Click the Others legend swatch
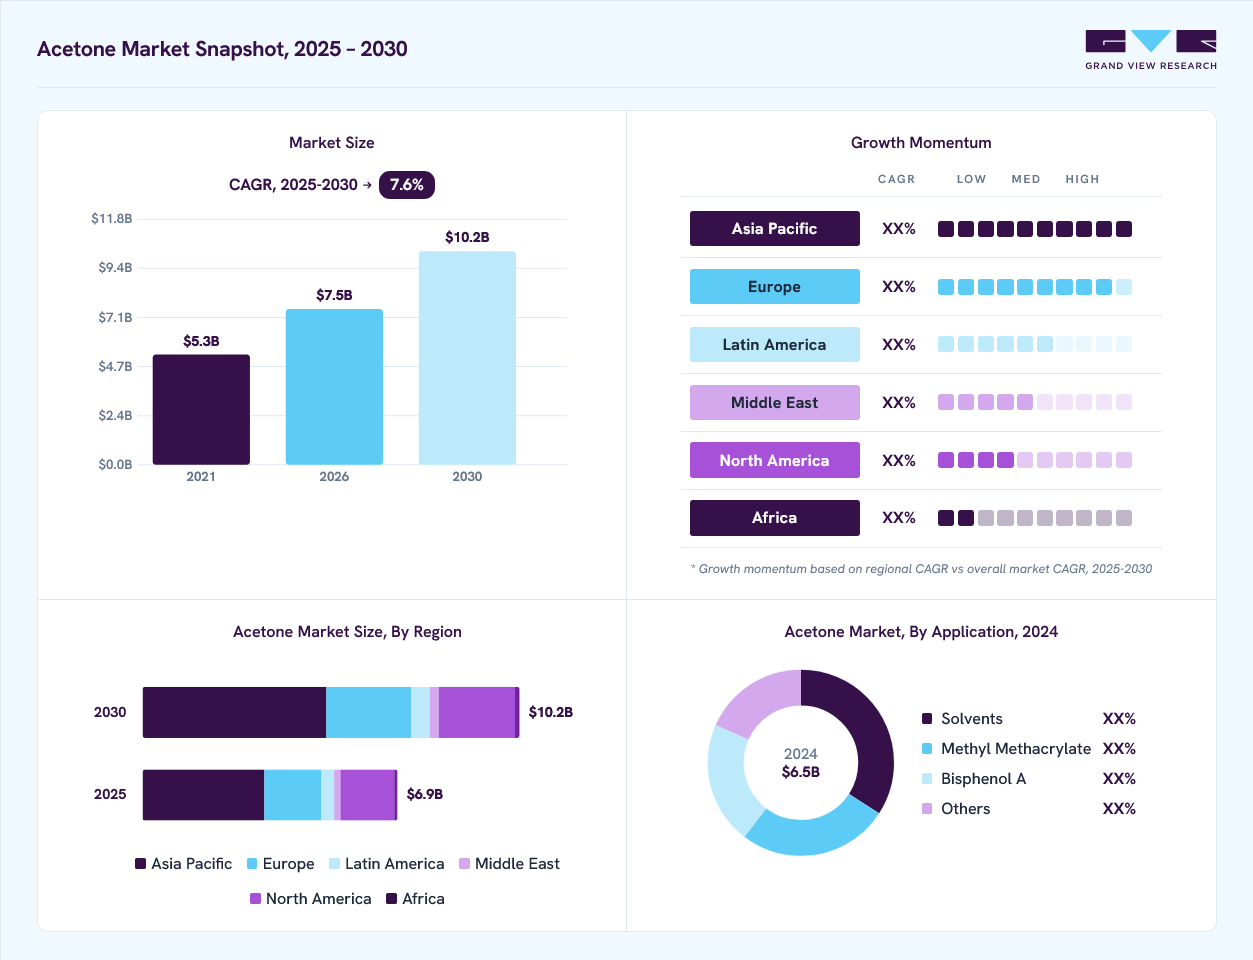 click(927, 809)
